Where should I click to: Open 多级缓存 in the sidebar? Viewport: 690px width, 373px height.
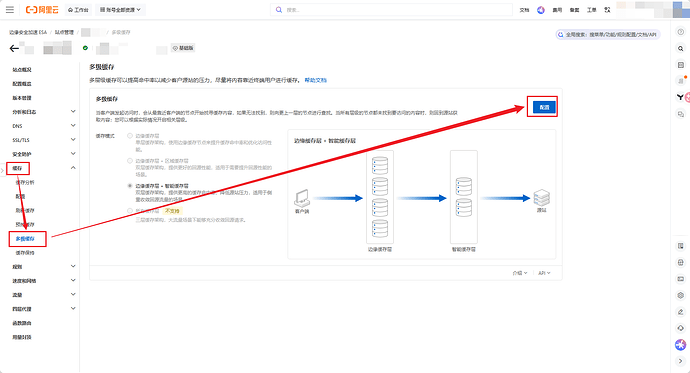click(x=25, y=238)
